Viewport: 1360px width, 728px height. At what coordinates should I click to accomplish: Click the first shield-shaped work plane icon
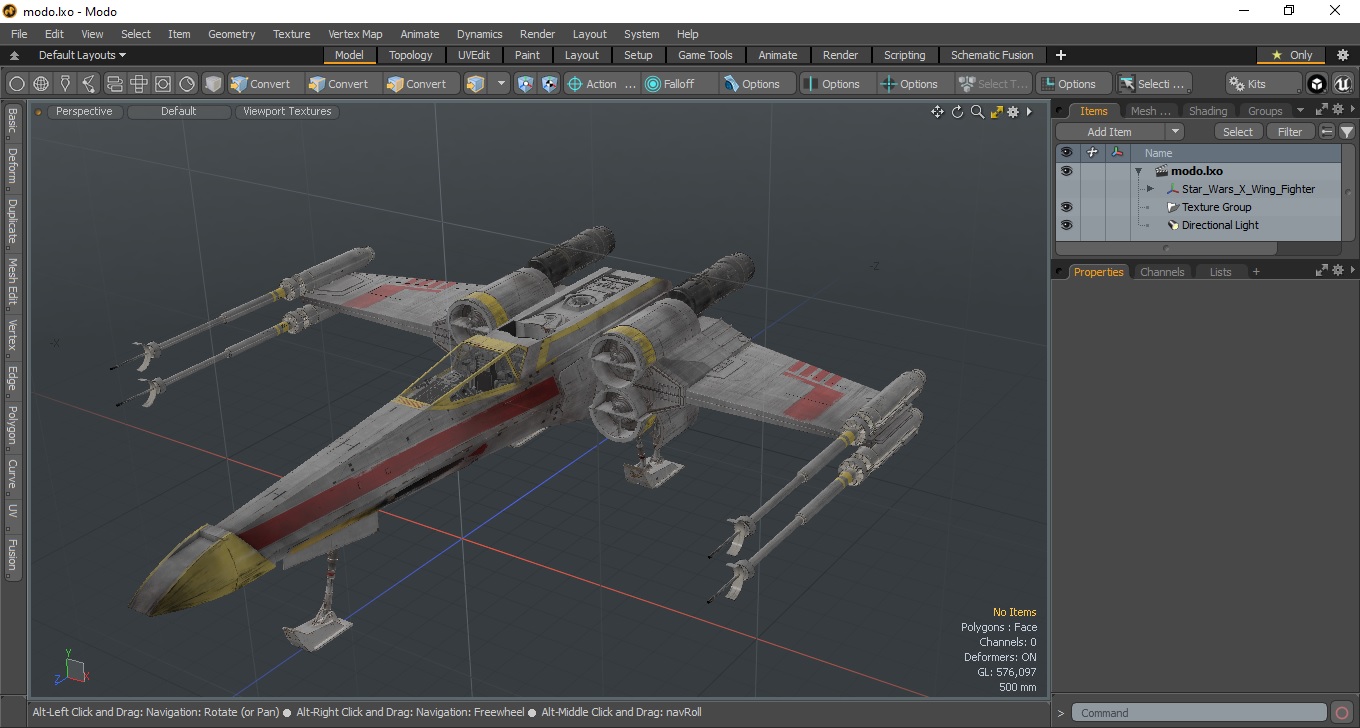click(x=525, y=84)
